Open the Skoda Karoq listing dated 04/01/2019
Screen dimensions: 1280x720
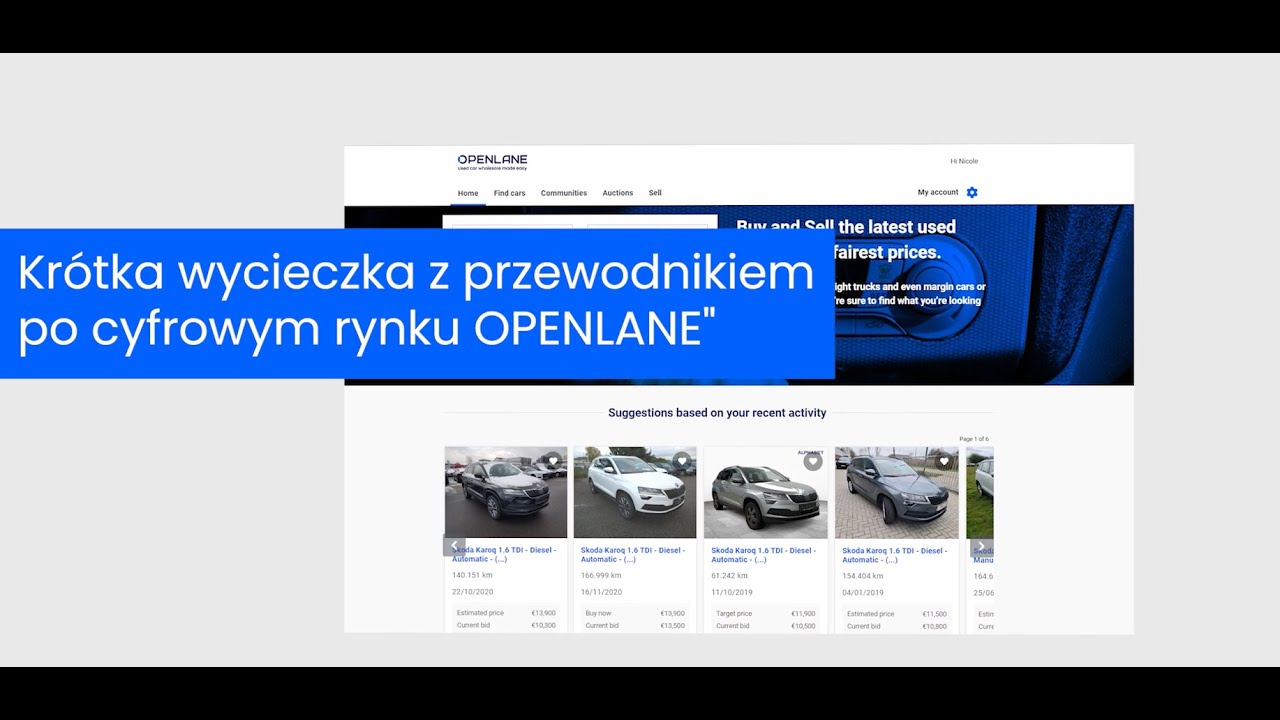(895, 555)
